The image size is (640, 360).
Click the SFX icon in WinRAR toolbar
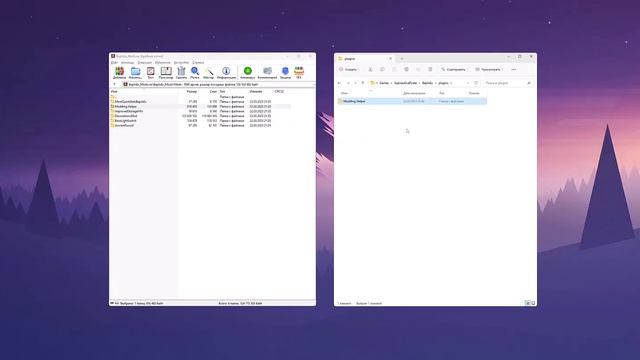[299, 73]
